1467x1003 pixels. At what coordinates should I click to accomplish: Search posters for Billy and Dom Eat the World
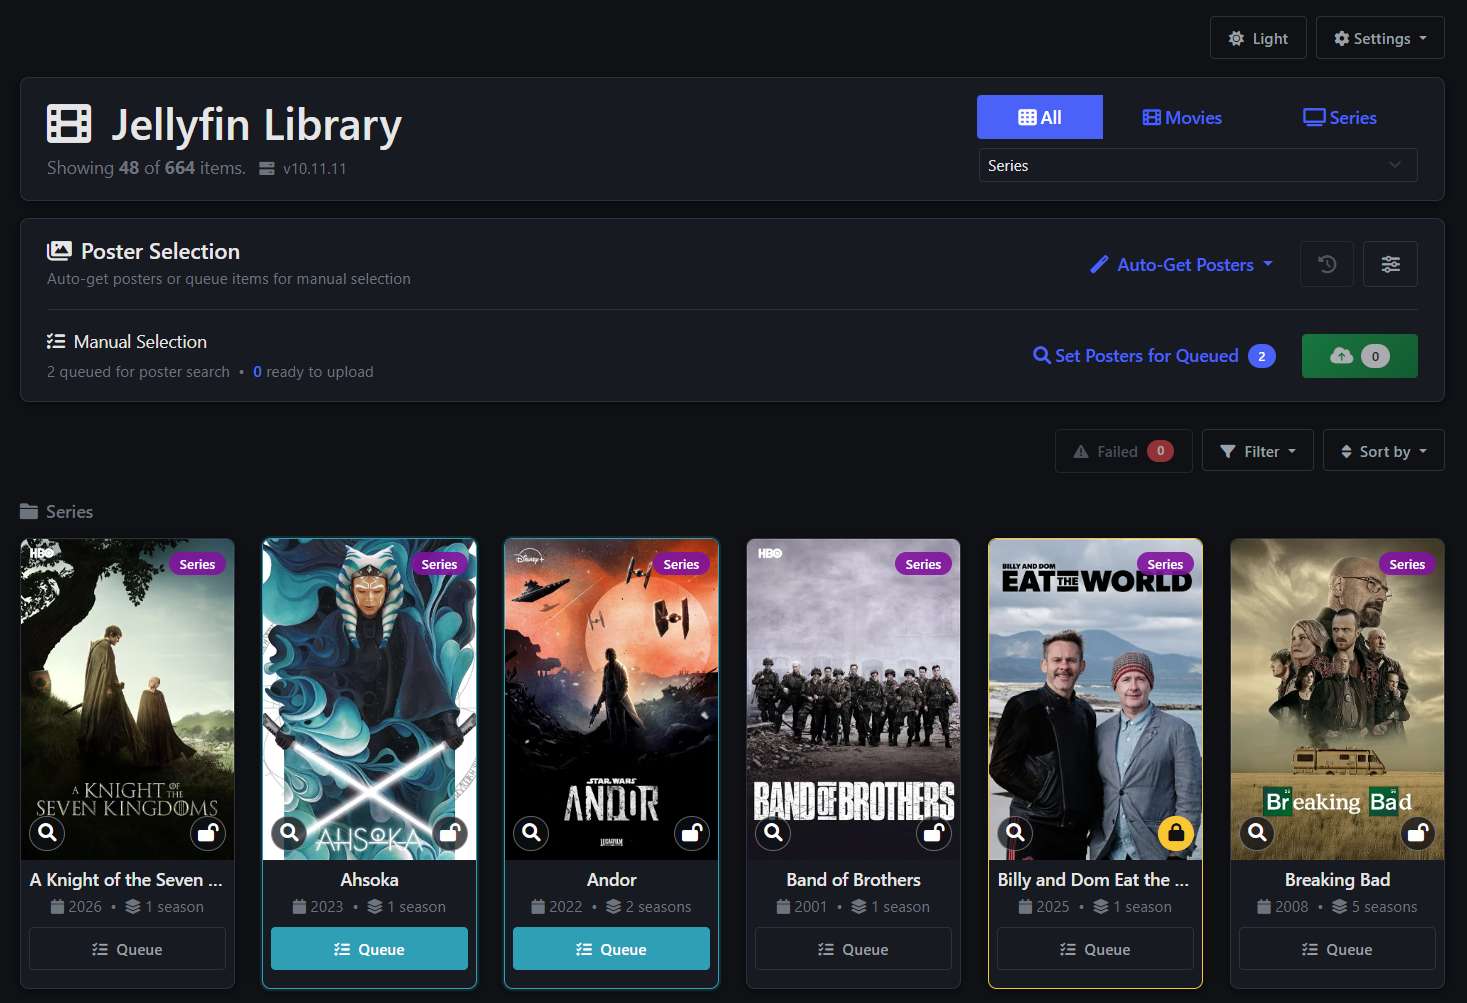(x=1015, y=832)
